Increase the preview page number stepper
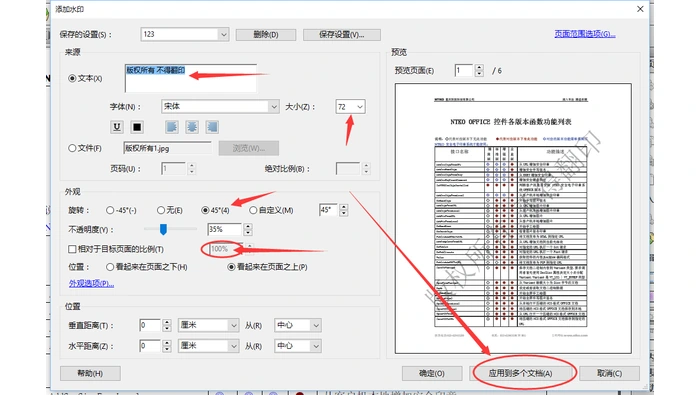The width and height of the screenshot is (700, 395). [479, 67]
